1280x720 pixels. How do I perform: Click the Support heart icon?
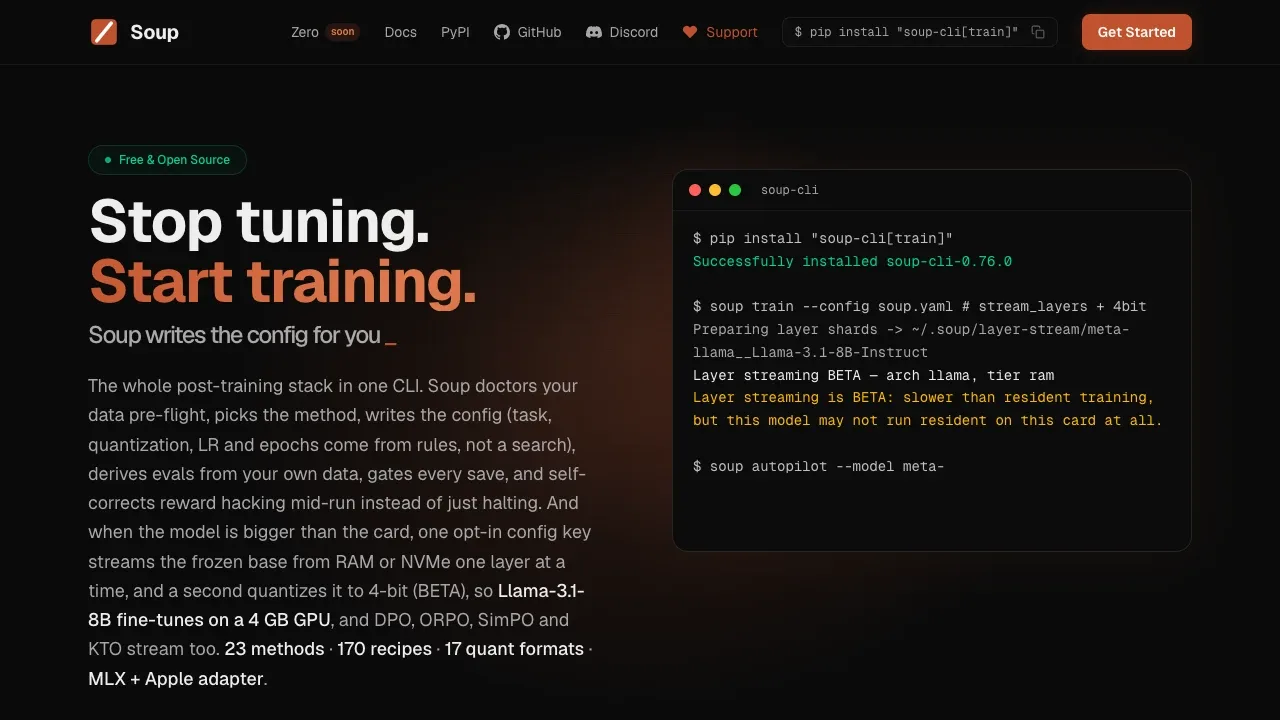click(x=690, y=32)
